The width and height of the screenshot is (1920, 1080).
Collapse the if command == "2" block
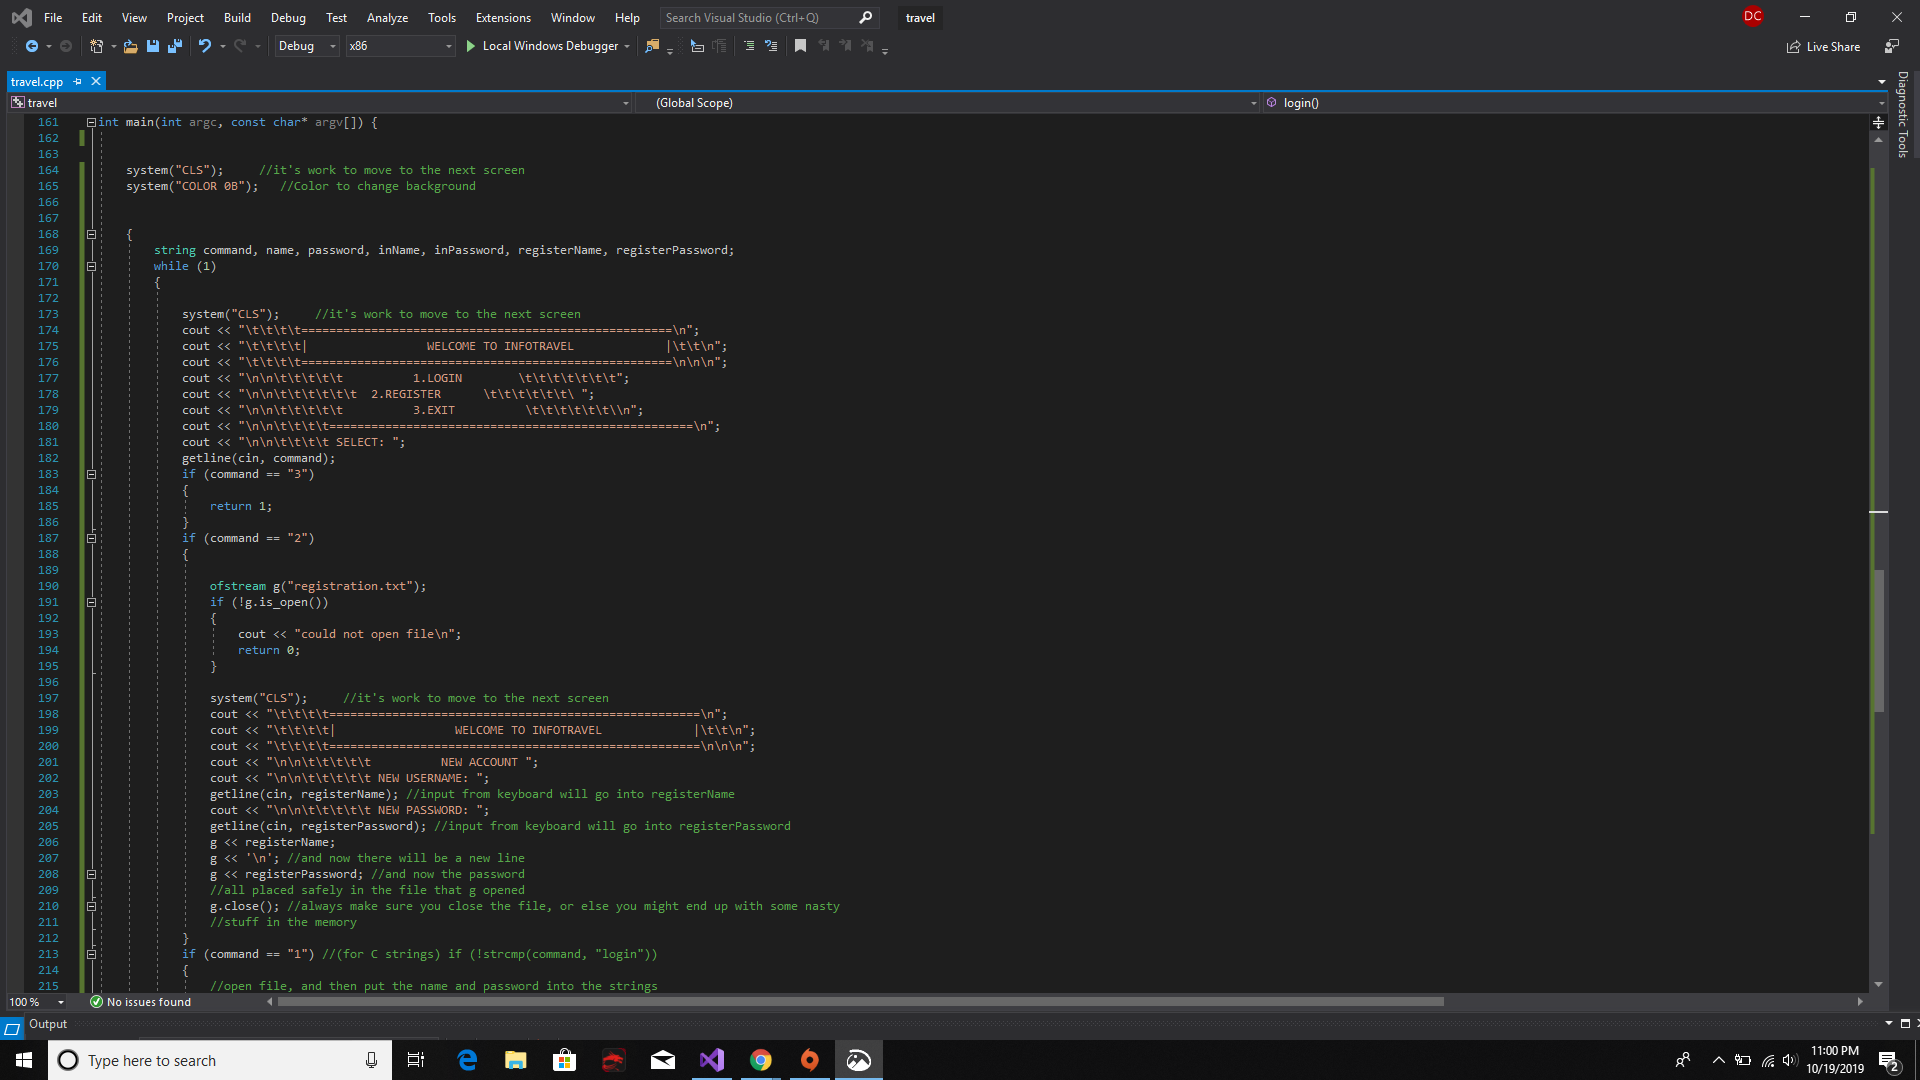91,538
